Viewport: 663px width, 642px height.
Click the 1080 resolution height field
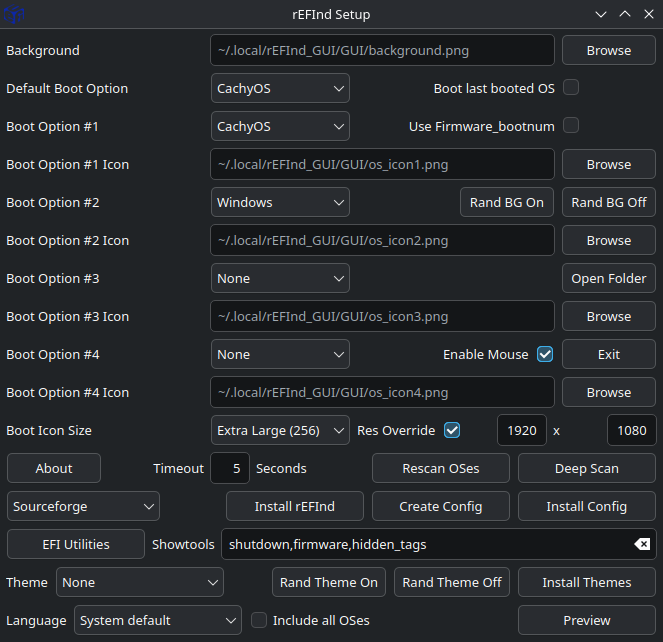632,430
